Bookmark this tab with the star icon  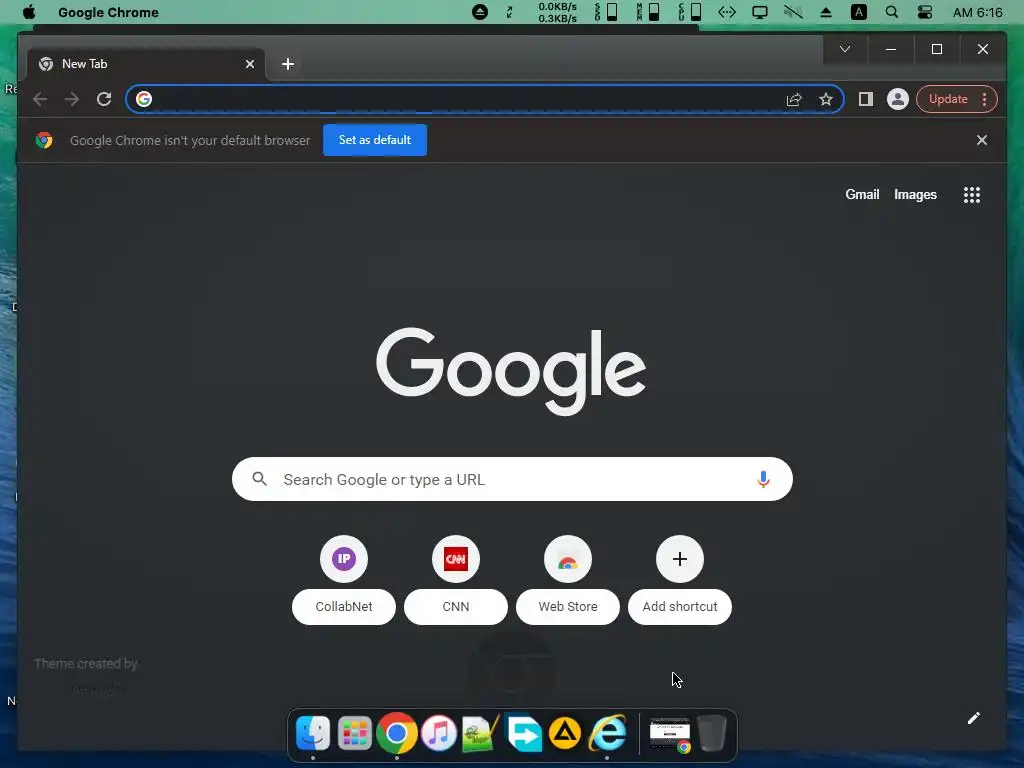[825, 99]
